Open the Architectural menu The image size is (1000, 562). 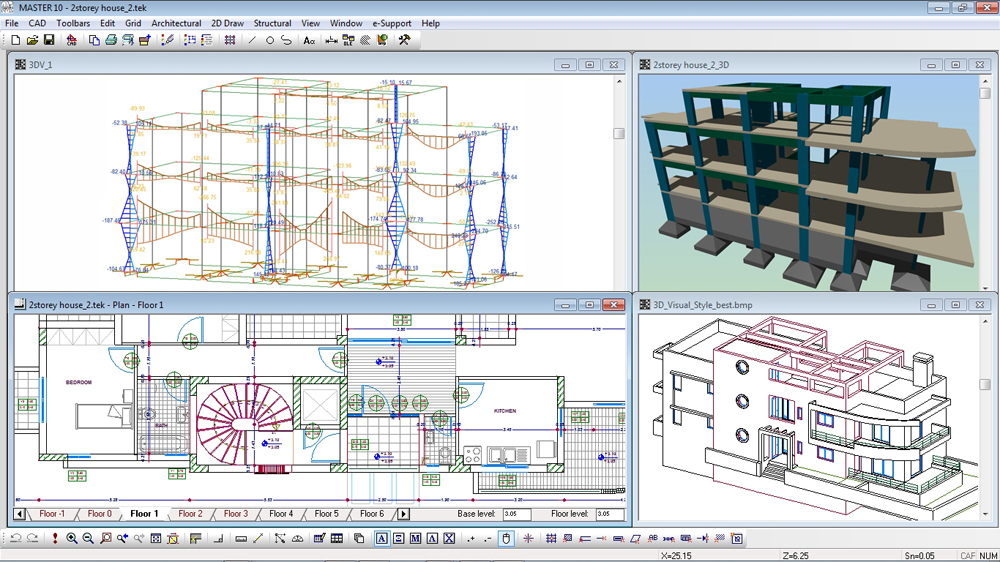[x=176, y=23]
